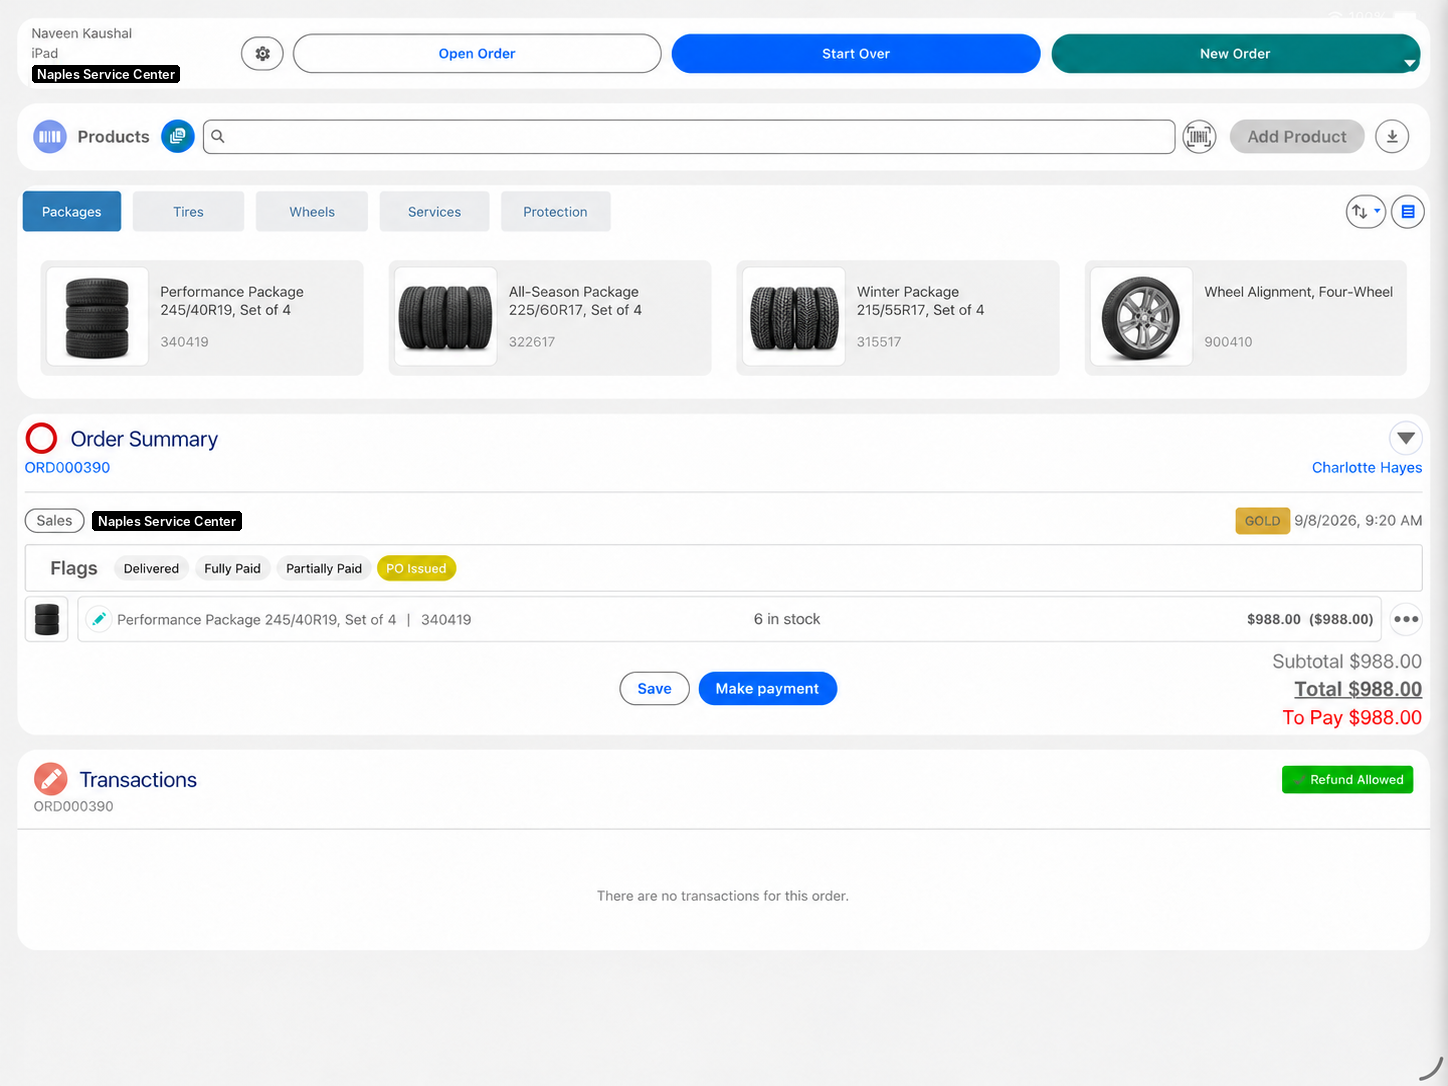Edit the Performance Package line item pencil

click(98, 619)
